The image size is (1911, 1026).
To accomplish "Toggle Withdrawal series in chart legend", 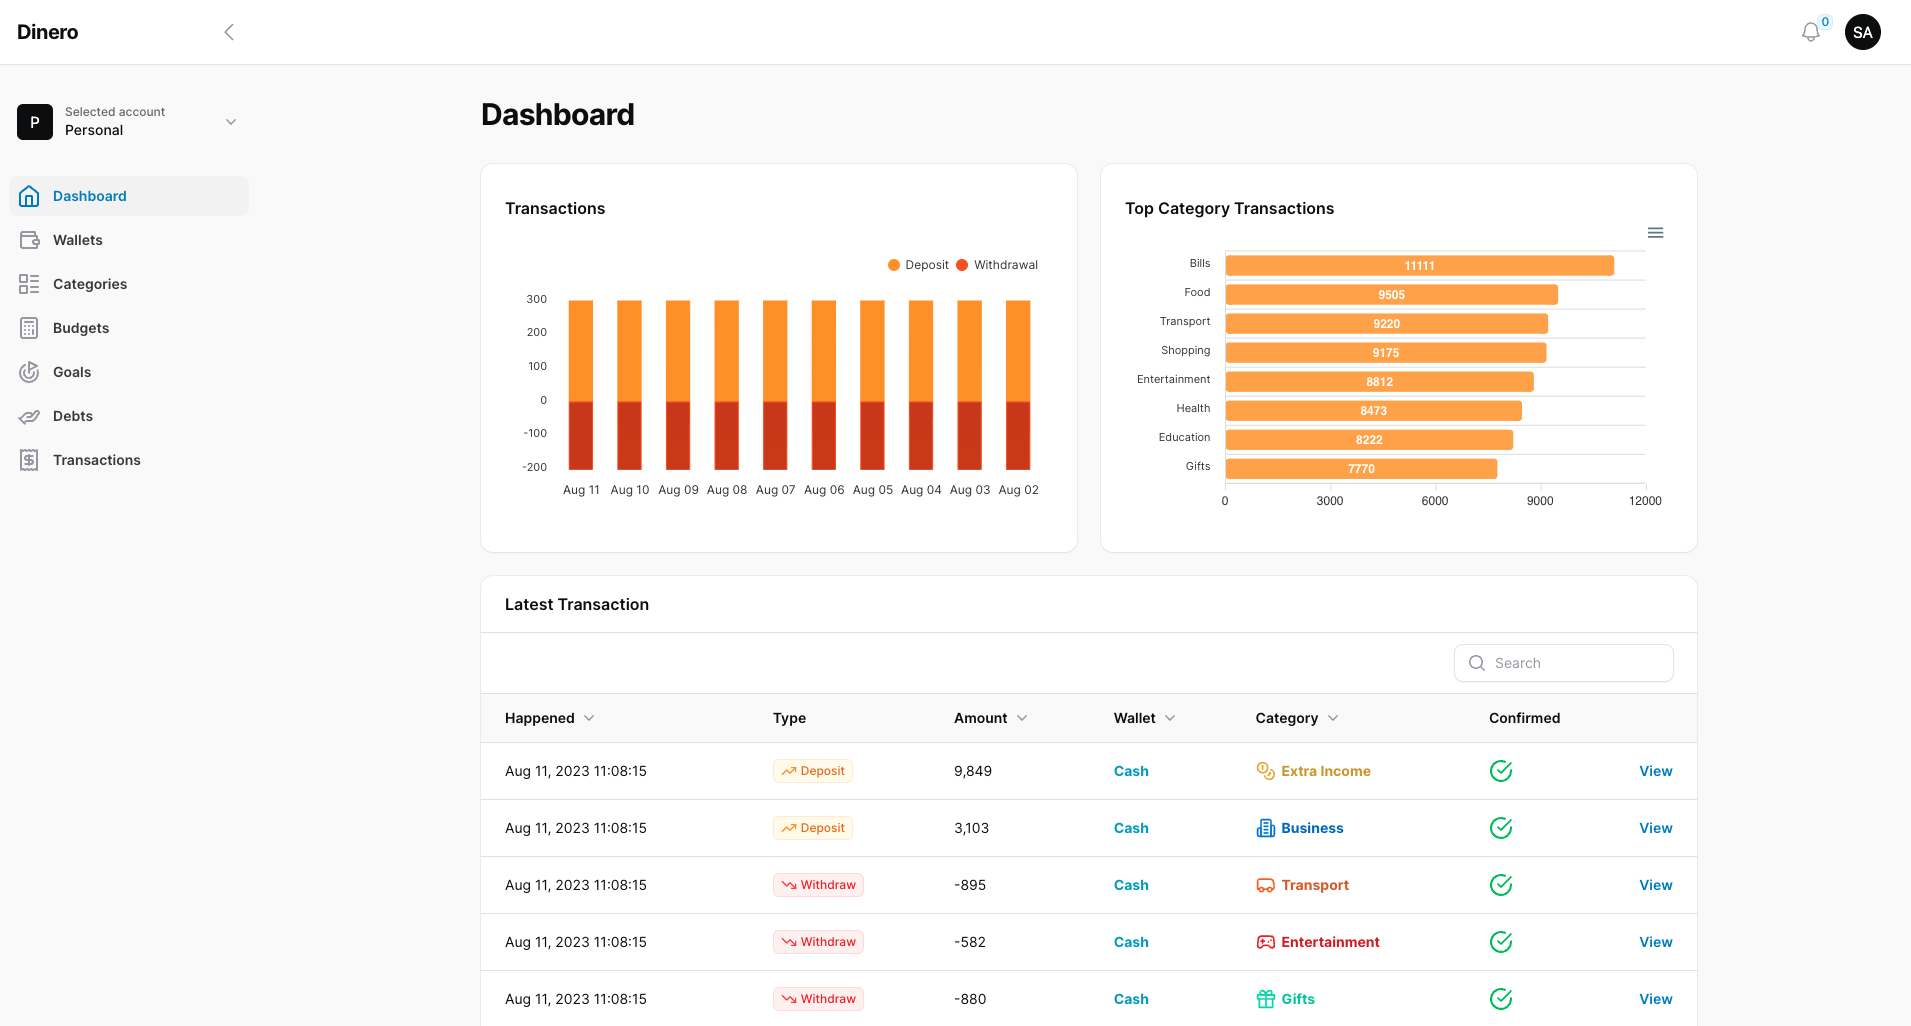I will 997,265.
